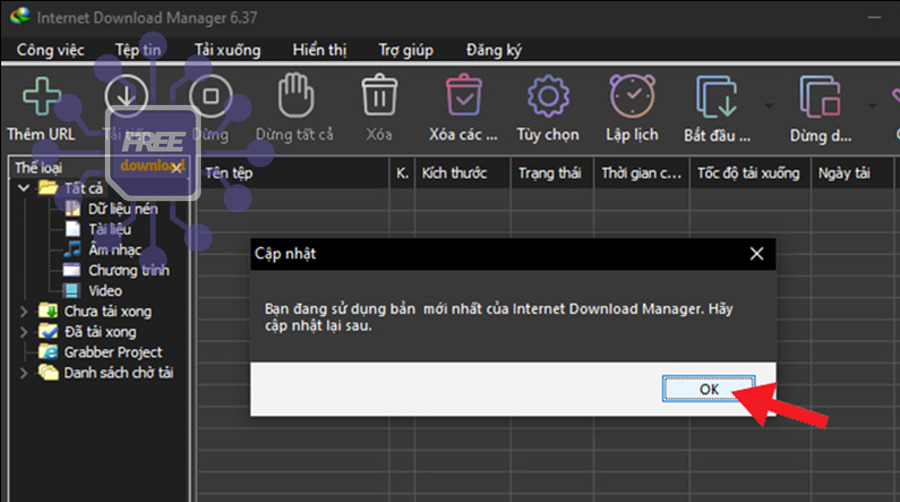The width and height of the screenshot is (900, 502).
Task: Select the Âm nhạc category
Action: 102,250
